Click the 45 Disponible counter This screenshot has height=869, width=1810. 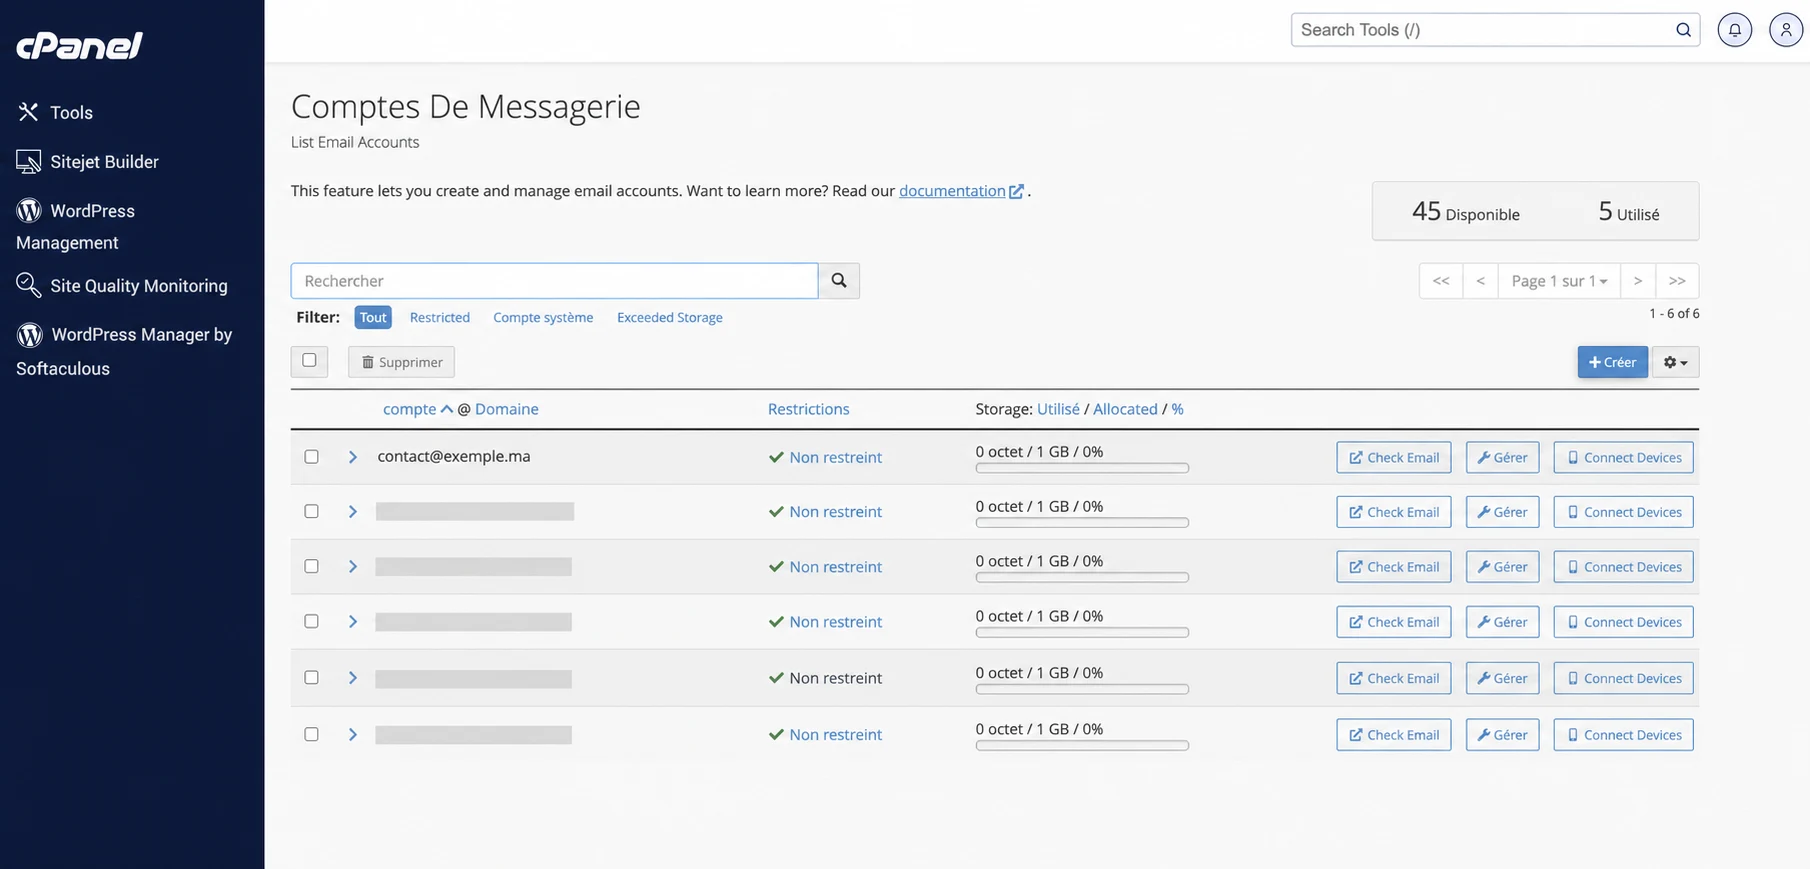1465,212
